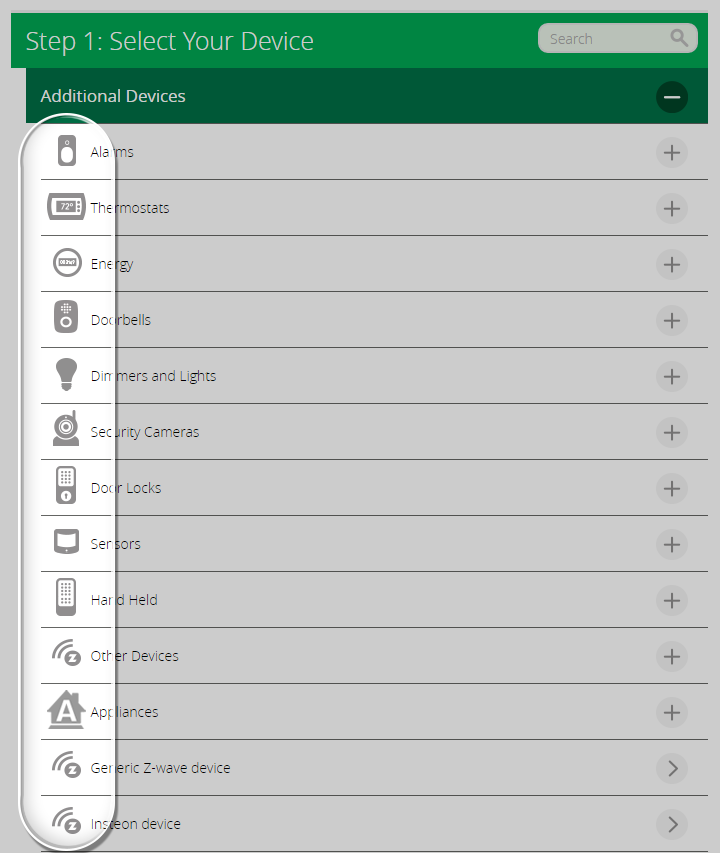720x853 pixels.
Task: Click the Appliances house icon
Action: pyautogui.click(x=66, y=710)
